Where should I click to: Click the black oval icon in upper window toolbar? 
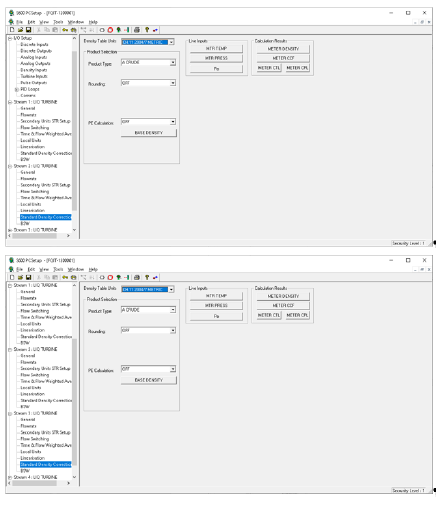pos(102,30)
